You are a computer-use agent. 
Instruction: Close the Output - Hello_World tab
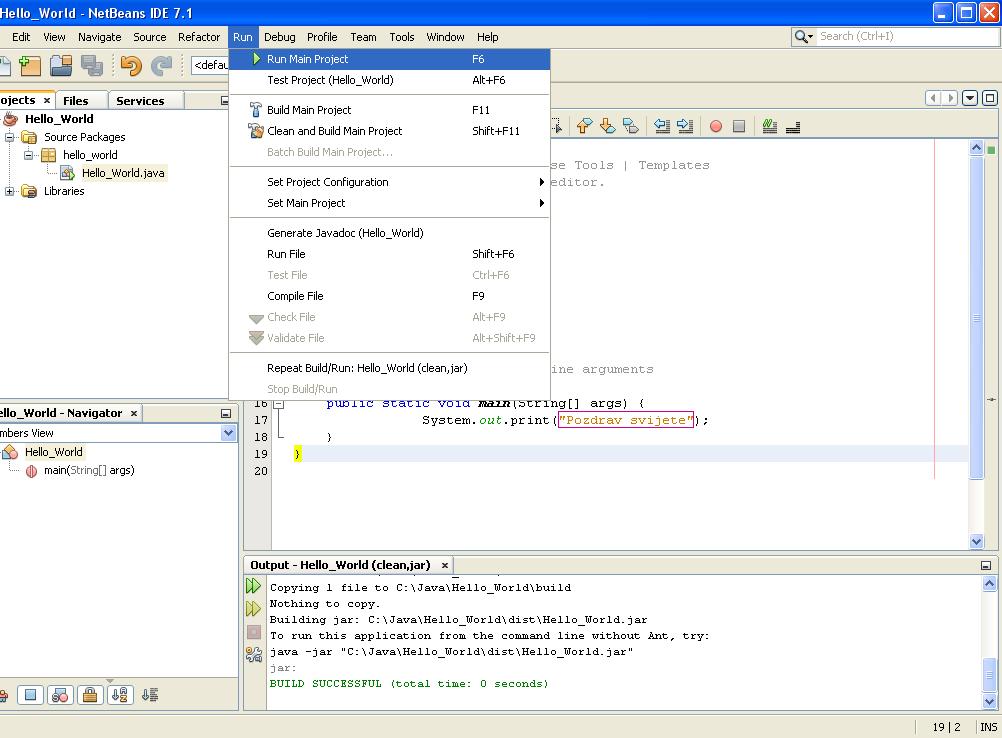coord(444,565)
